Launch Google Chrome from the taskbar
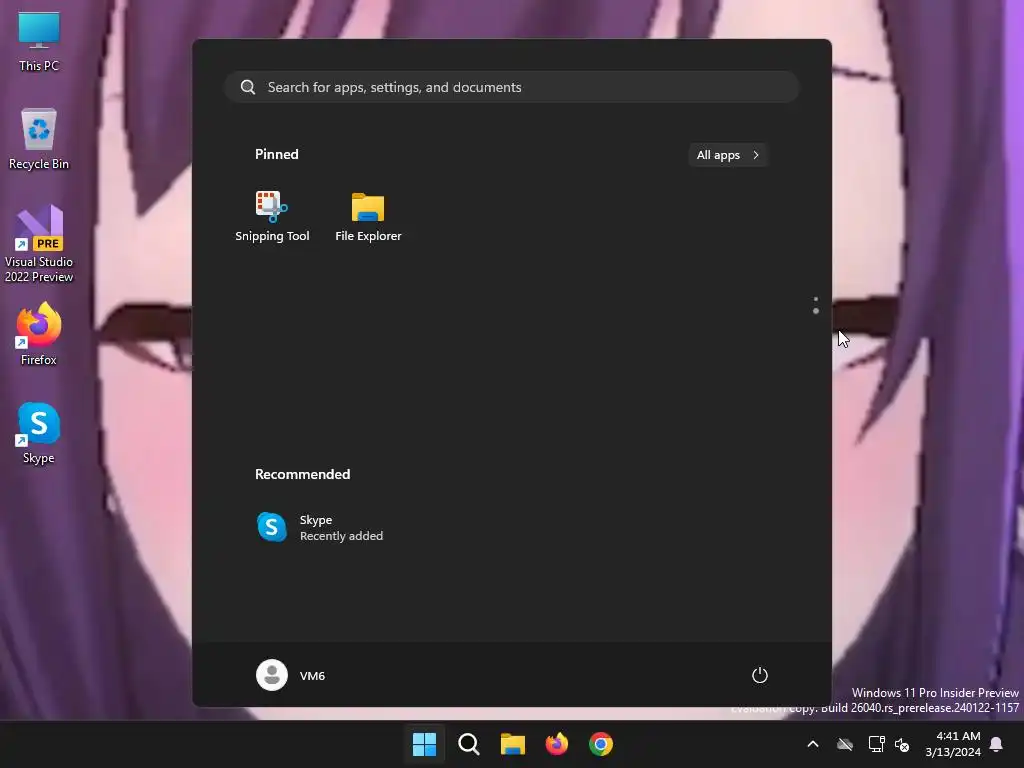This screenshot has width=1024, height=768. [x=601, y=744]
